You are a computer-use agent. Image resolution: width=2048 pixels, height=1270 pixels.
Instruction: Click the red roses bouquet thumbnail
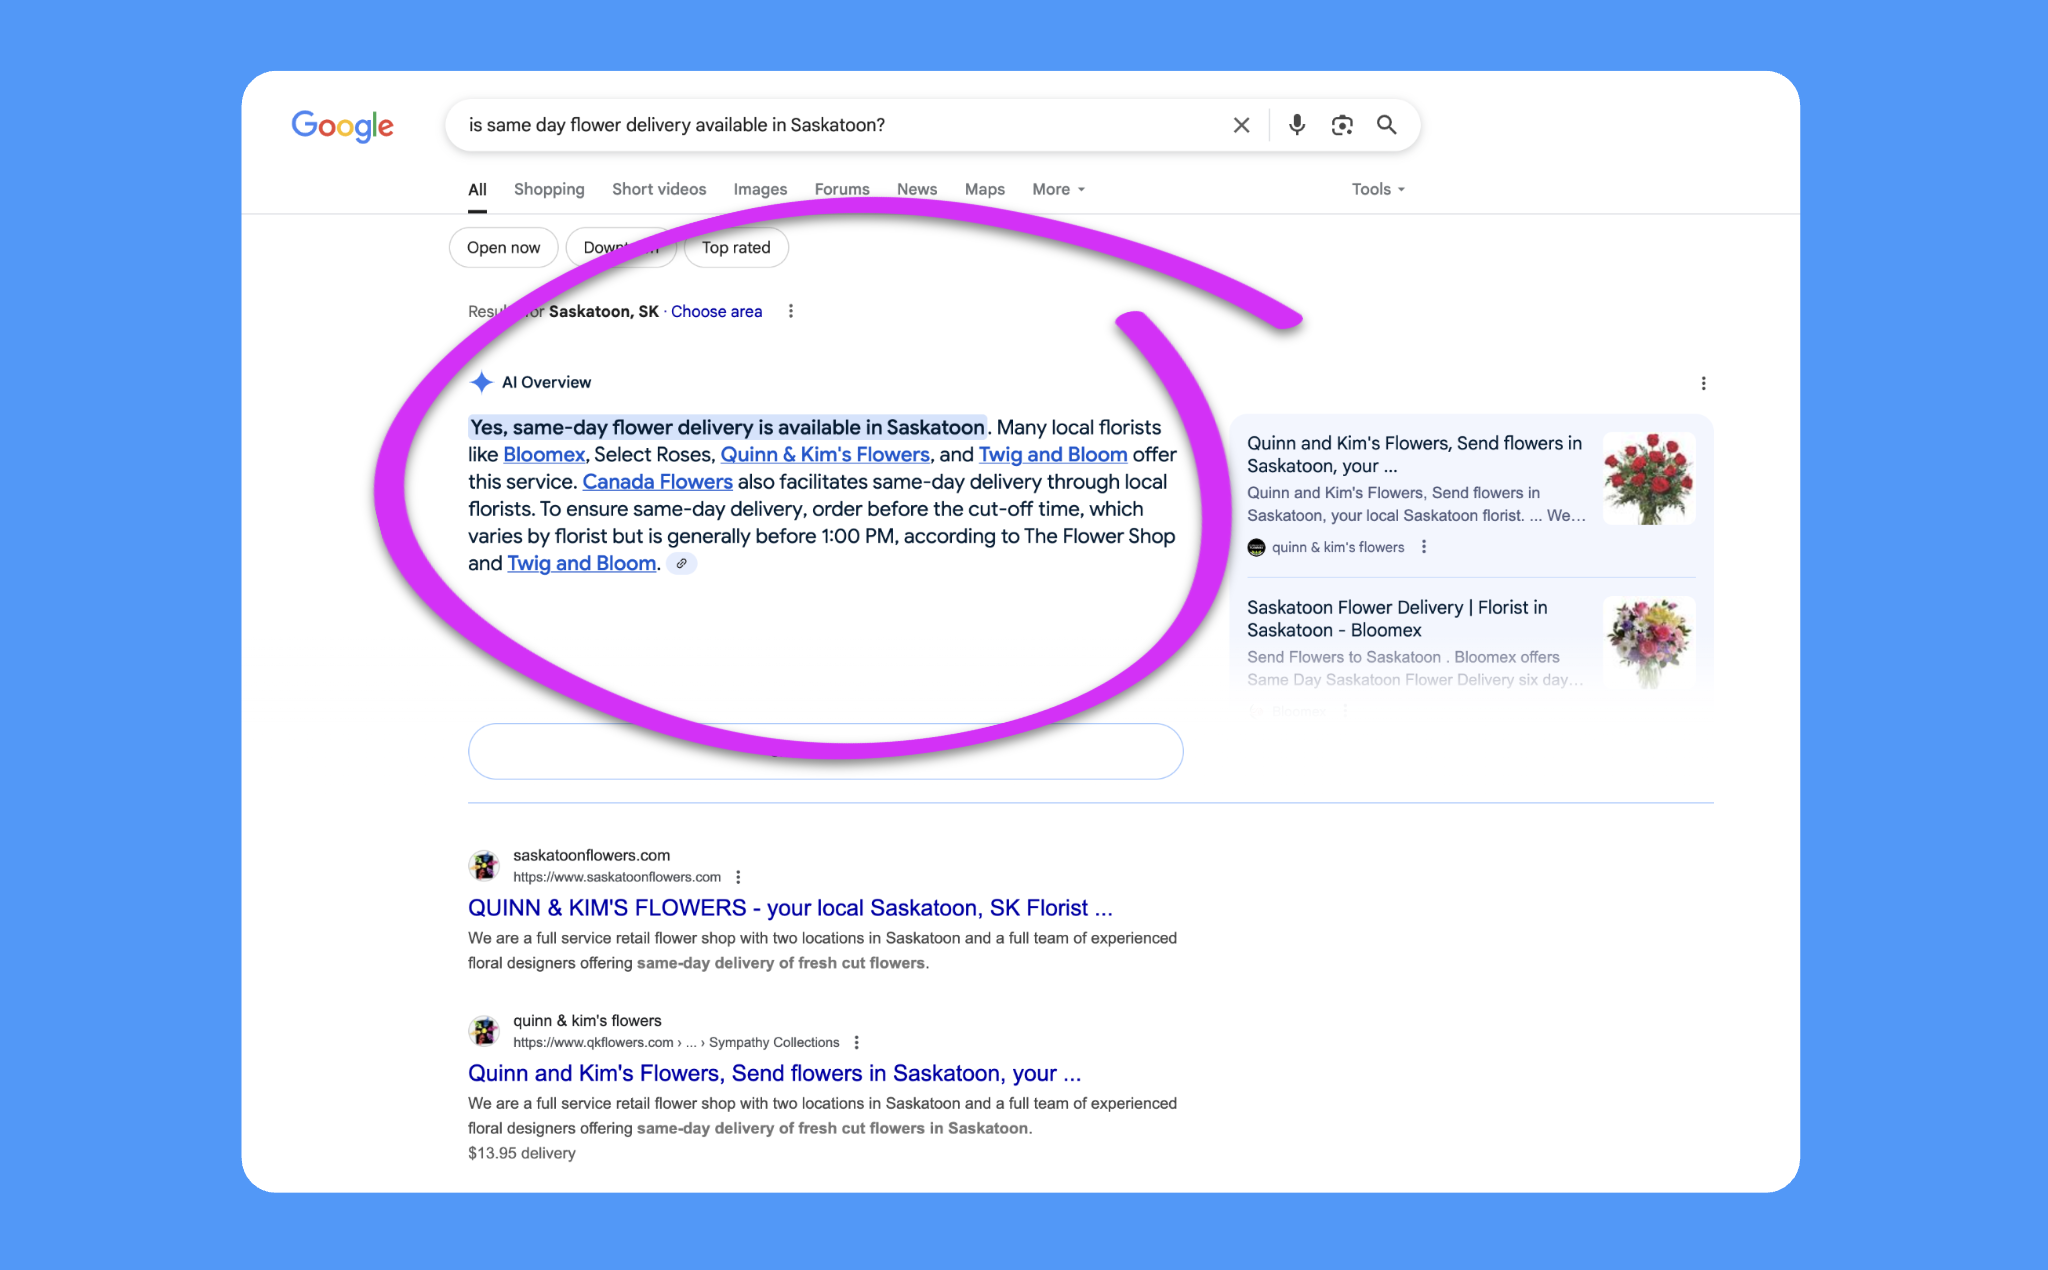(1649, 479)
